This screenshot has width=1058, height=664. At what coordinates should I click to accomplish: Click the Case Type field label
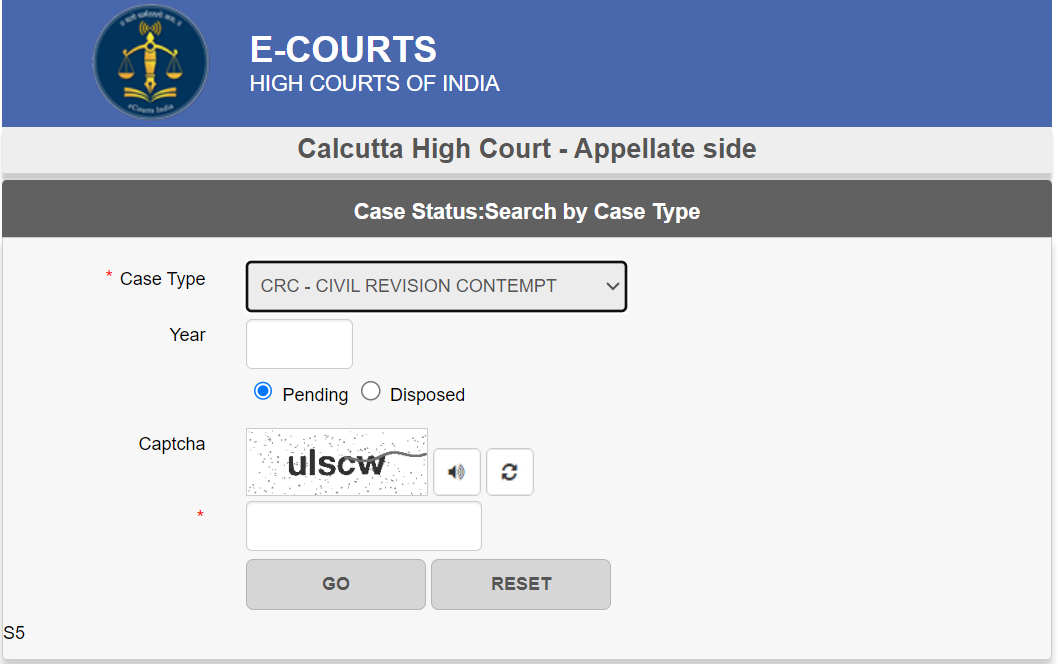click(x=163, y=279)
